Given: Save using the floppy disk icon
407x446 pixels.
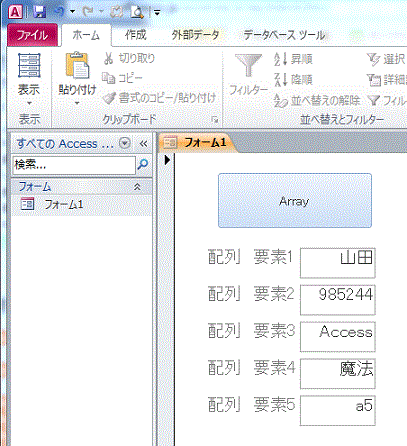Looking at the screenshot, I should 40,12.
